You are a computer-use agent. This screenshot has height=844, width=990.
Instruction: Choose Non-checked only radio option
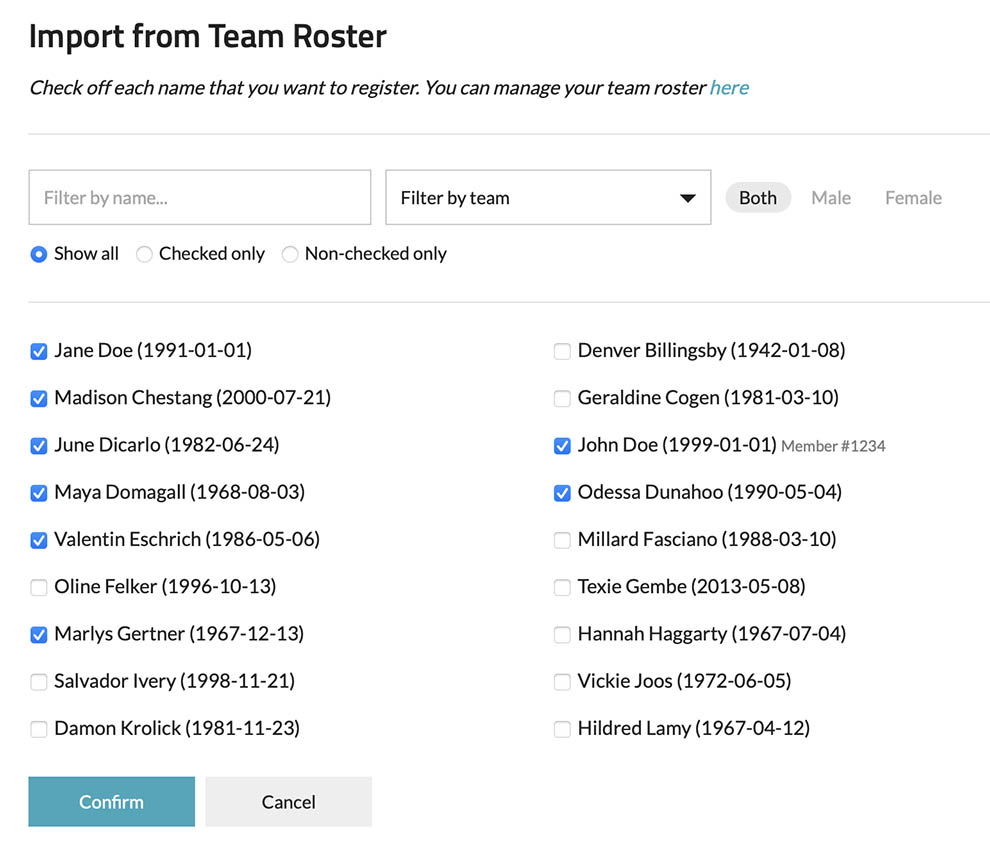tap(290, 254)
